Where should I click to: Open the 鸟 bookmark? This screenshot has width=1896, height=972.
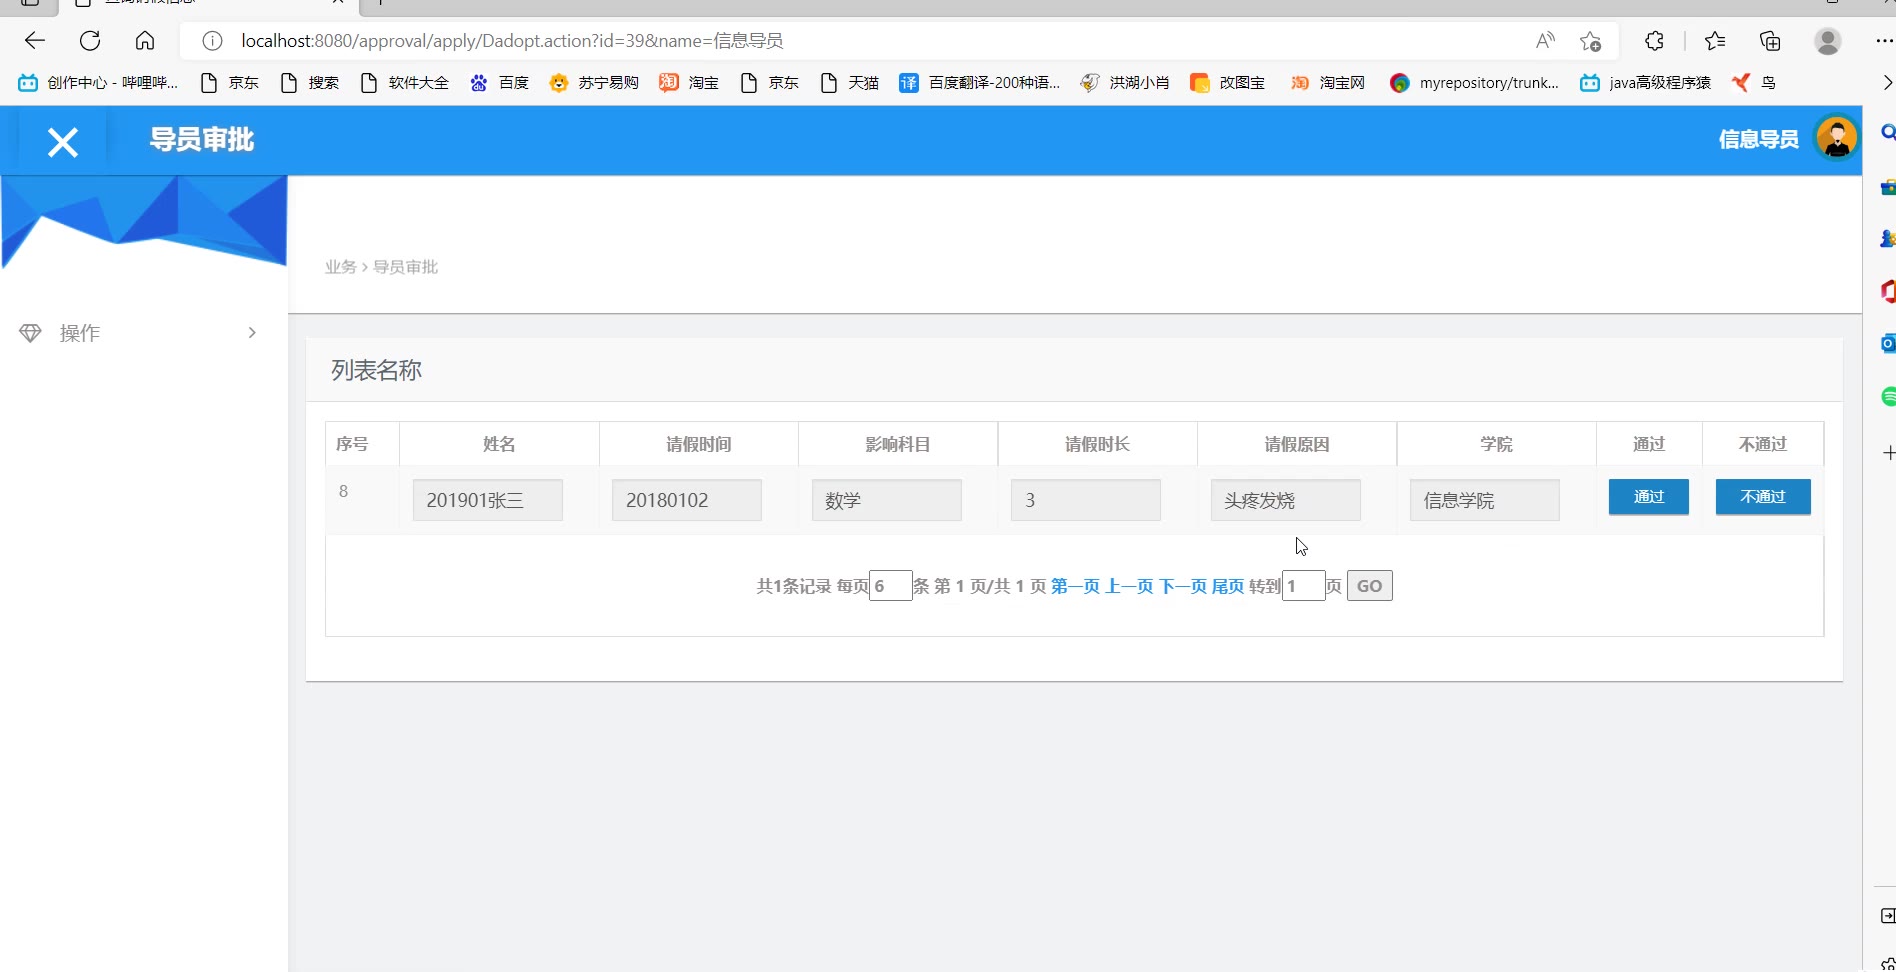coord(1754,83)
